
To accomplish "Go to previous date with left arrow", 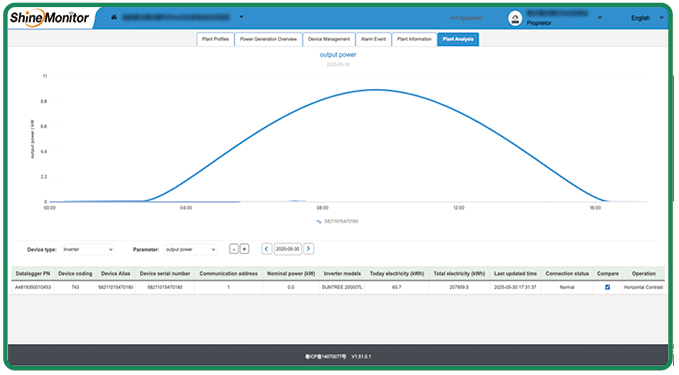I will pyautogui.click(x=267, y=249).
